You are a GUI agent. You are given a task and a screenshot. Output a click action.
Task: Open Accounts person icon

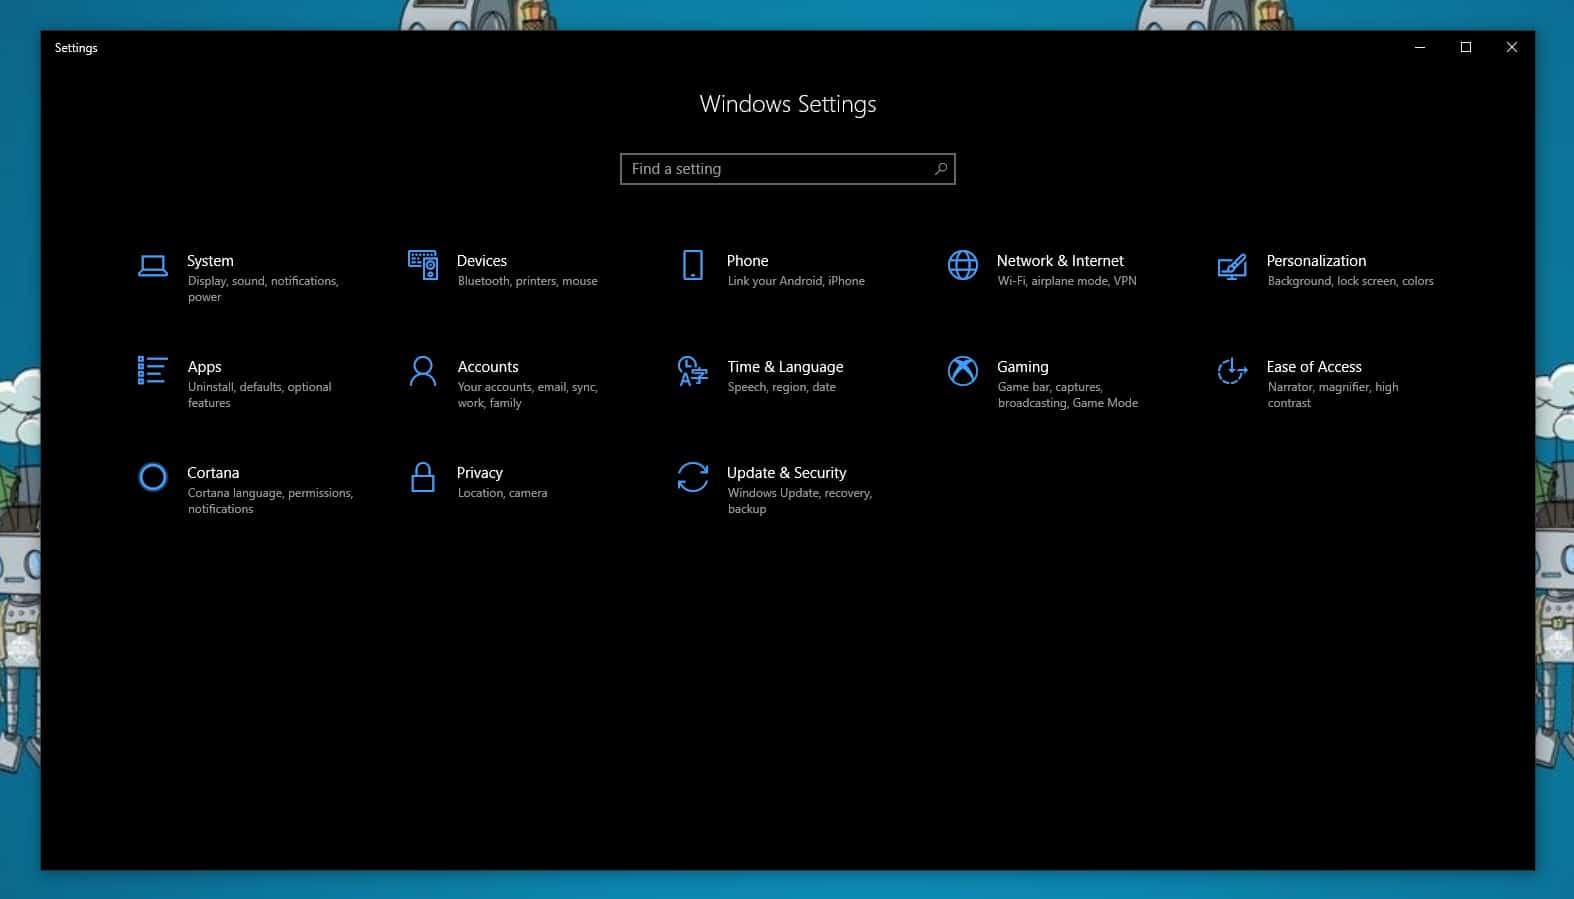(423, 371)
